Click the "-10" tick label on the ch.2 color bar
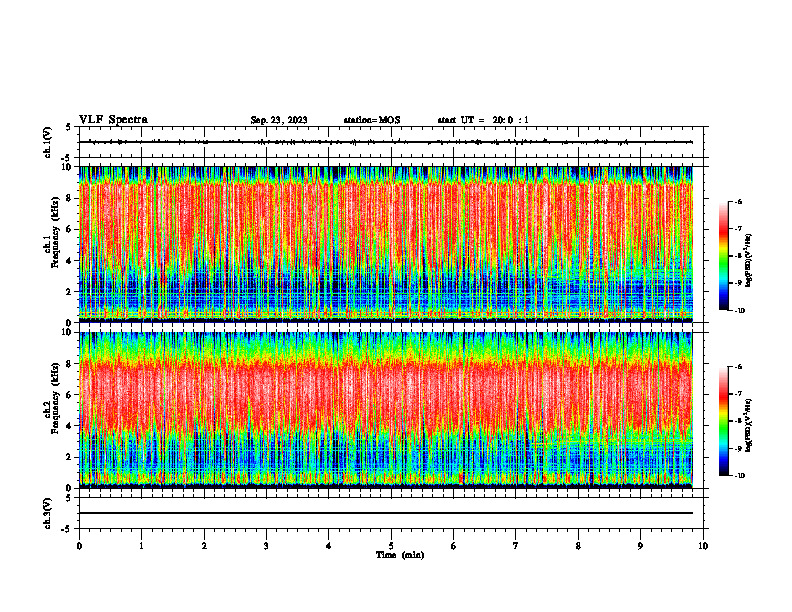The height and width of the screenshot is (612, 792). click(739, 476)
